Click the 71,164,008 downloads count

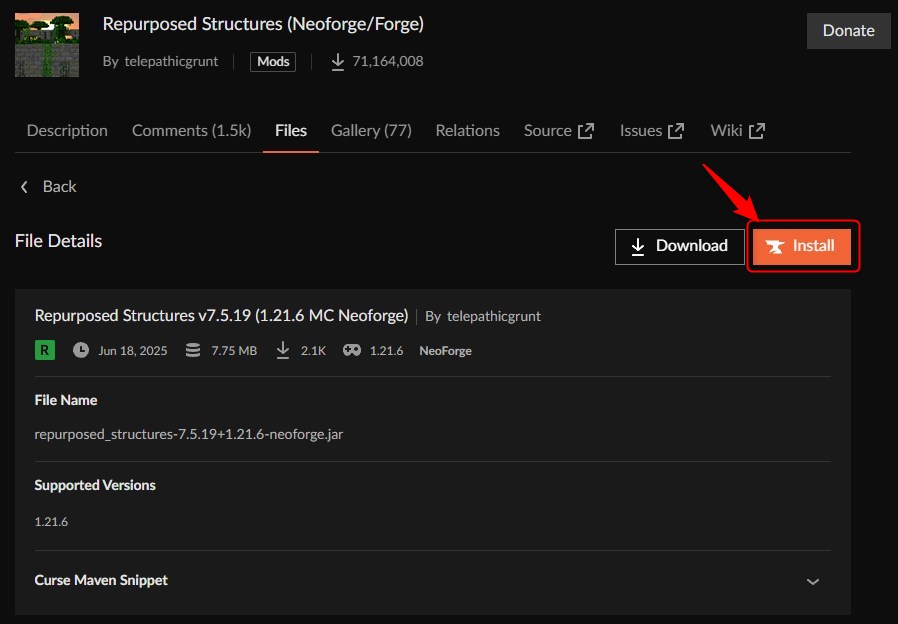click(388, 61)
